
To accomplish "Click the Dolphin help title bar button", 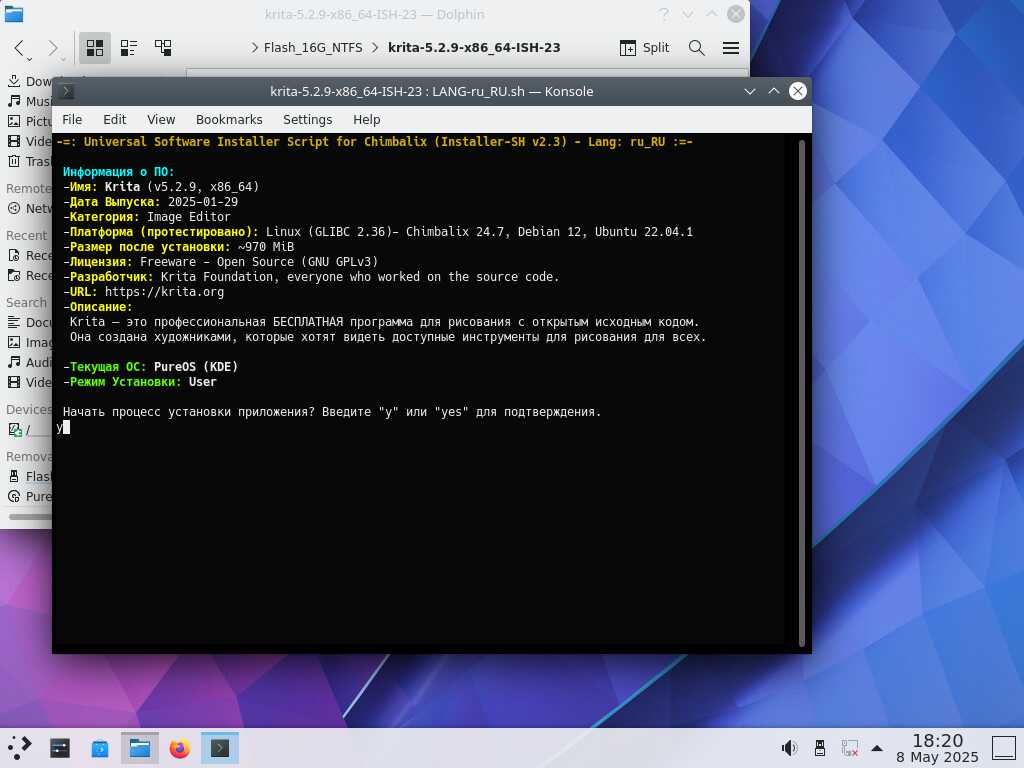I will [664, 14].
